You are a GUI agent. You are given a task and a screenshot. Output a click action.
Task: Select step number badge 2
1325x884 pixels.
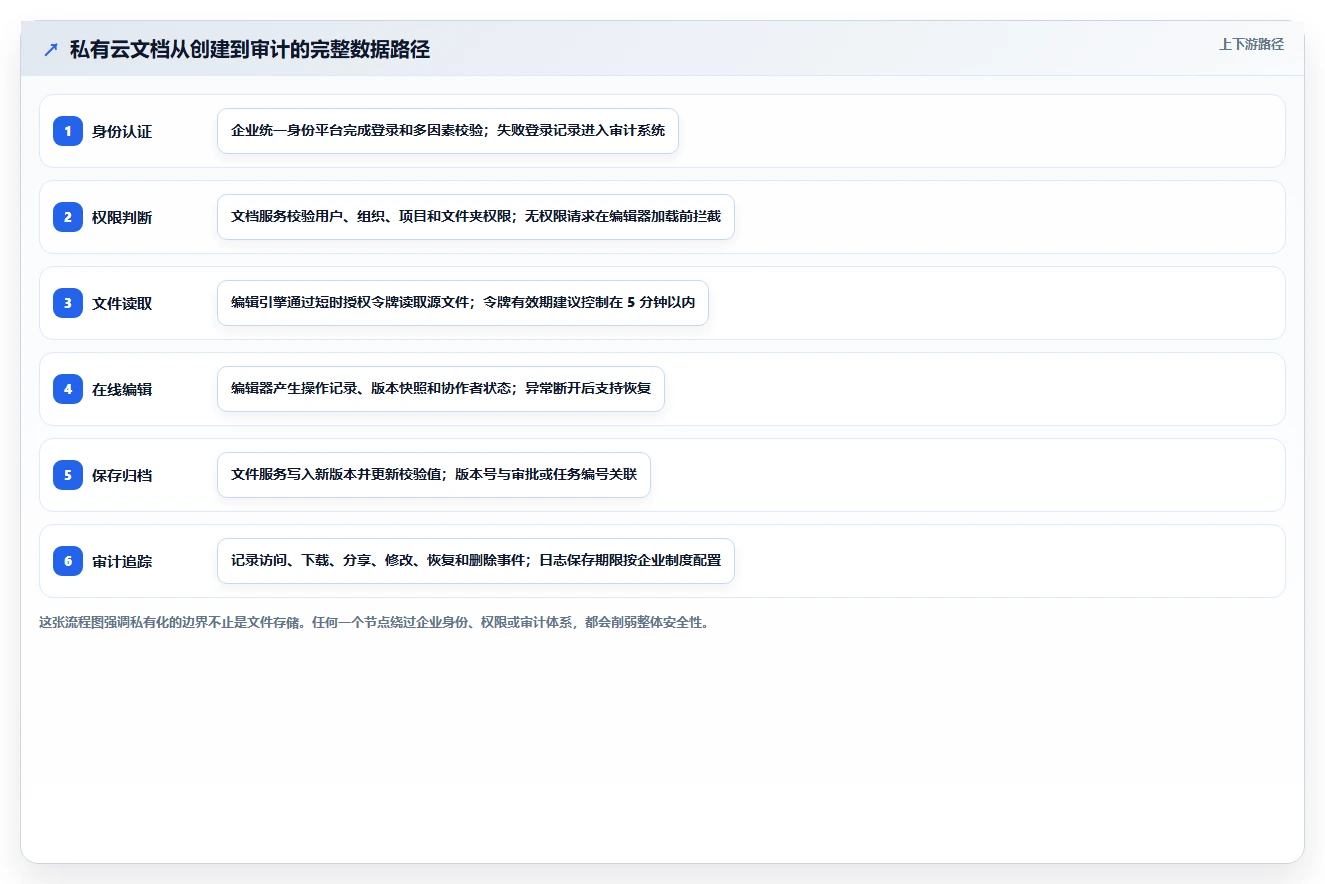tap(68, 217)
